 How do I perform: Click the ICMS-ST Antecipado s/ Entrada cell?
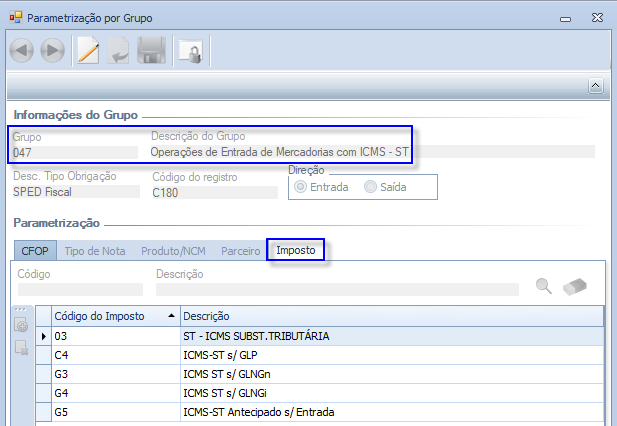tap(392, 412)
